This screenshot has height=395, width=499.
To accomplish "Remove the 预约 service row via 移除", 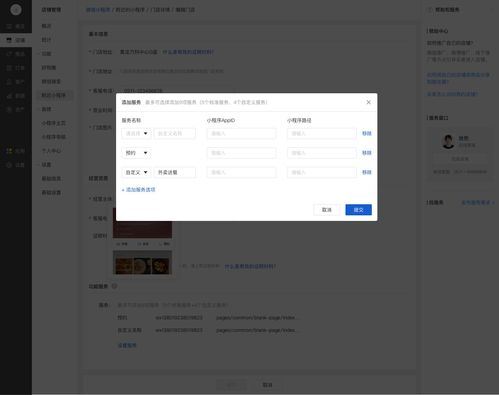I will click(x=367, y=153).
